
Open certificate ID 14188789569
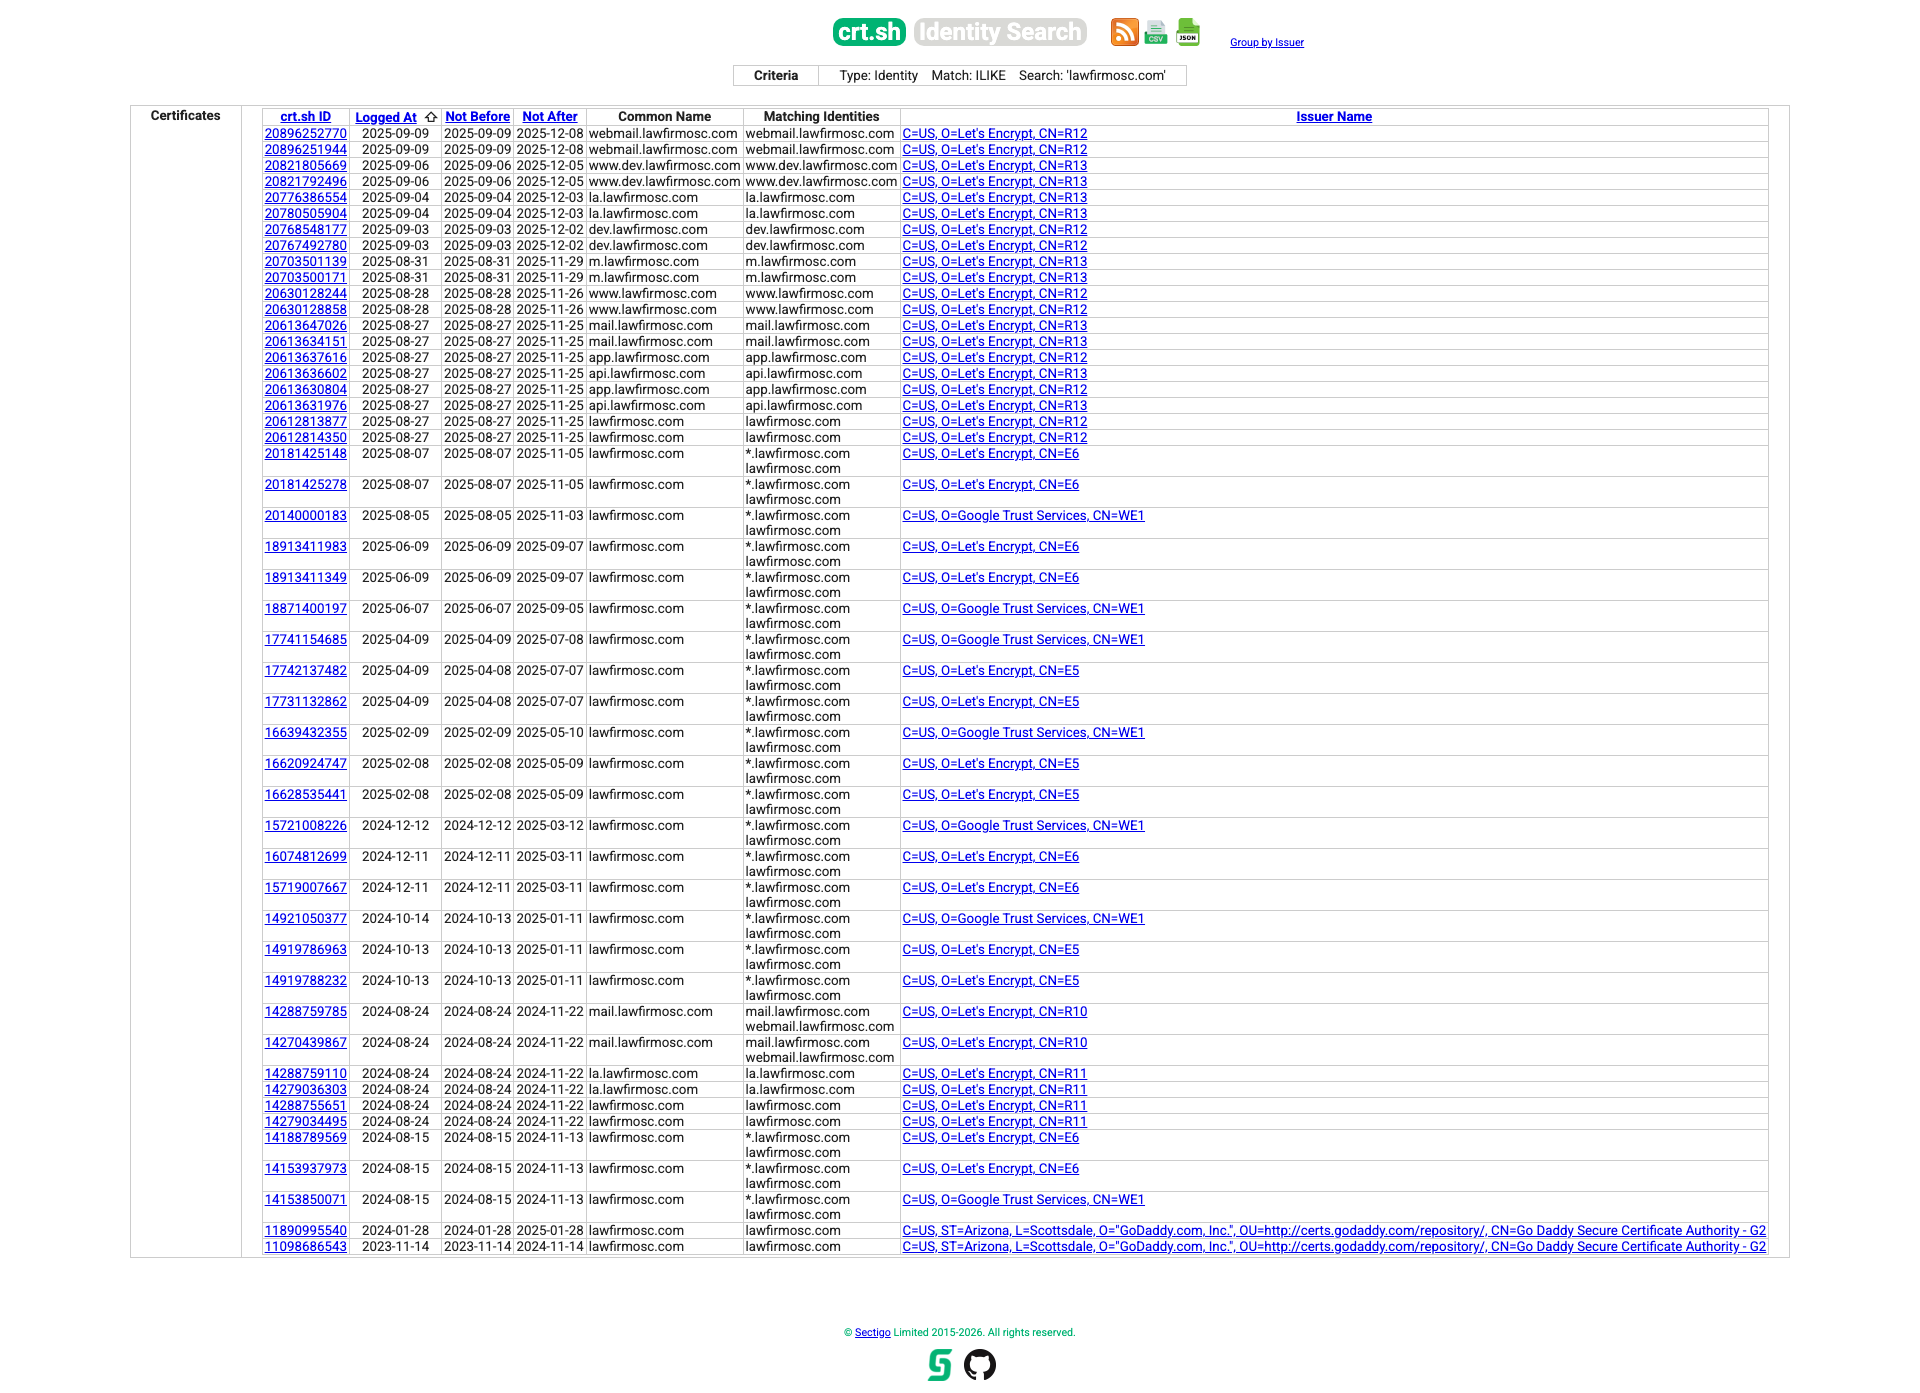305,1137
